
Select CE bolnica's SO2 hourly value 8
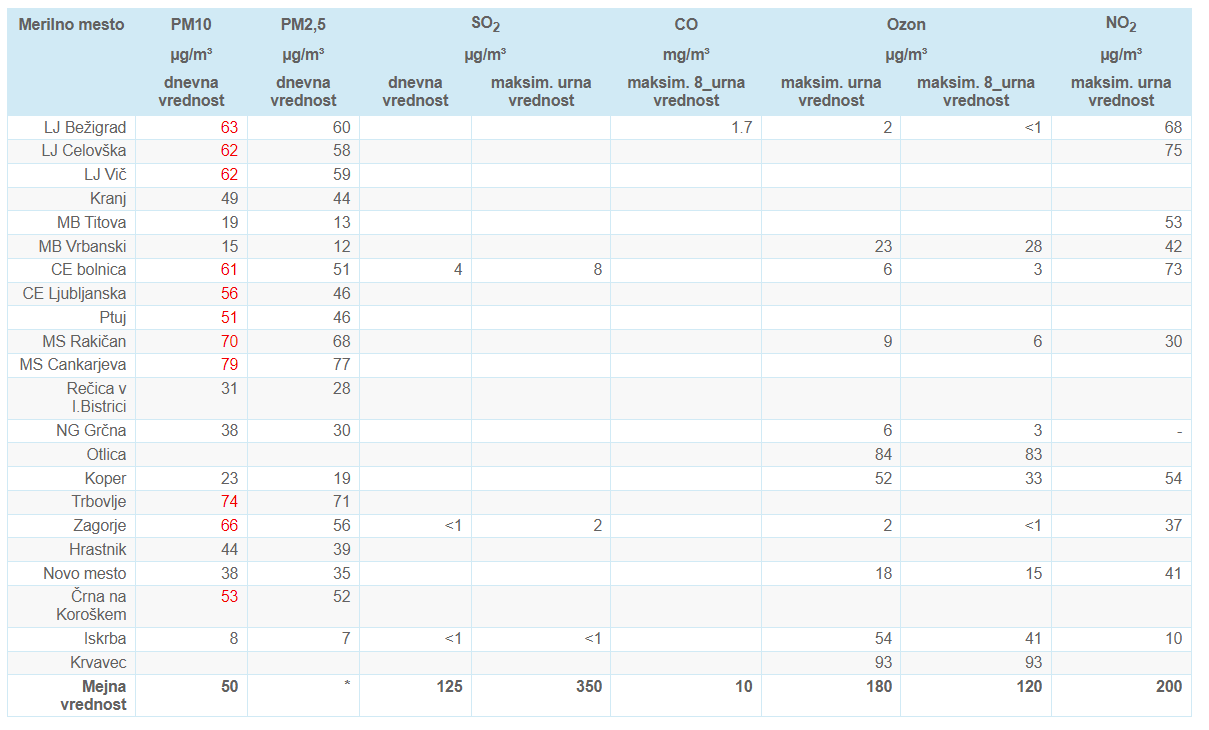pyautogui.click(x=597, y=269)
